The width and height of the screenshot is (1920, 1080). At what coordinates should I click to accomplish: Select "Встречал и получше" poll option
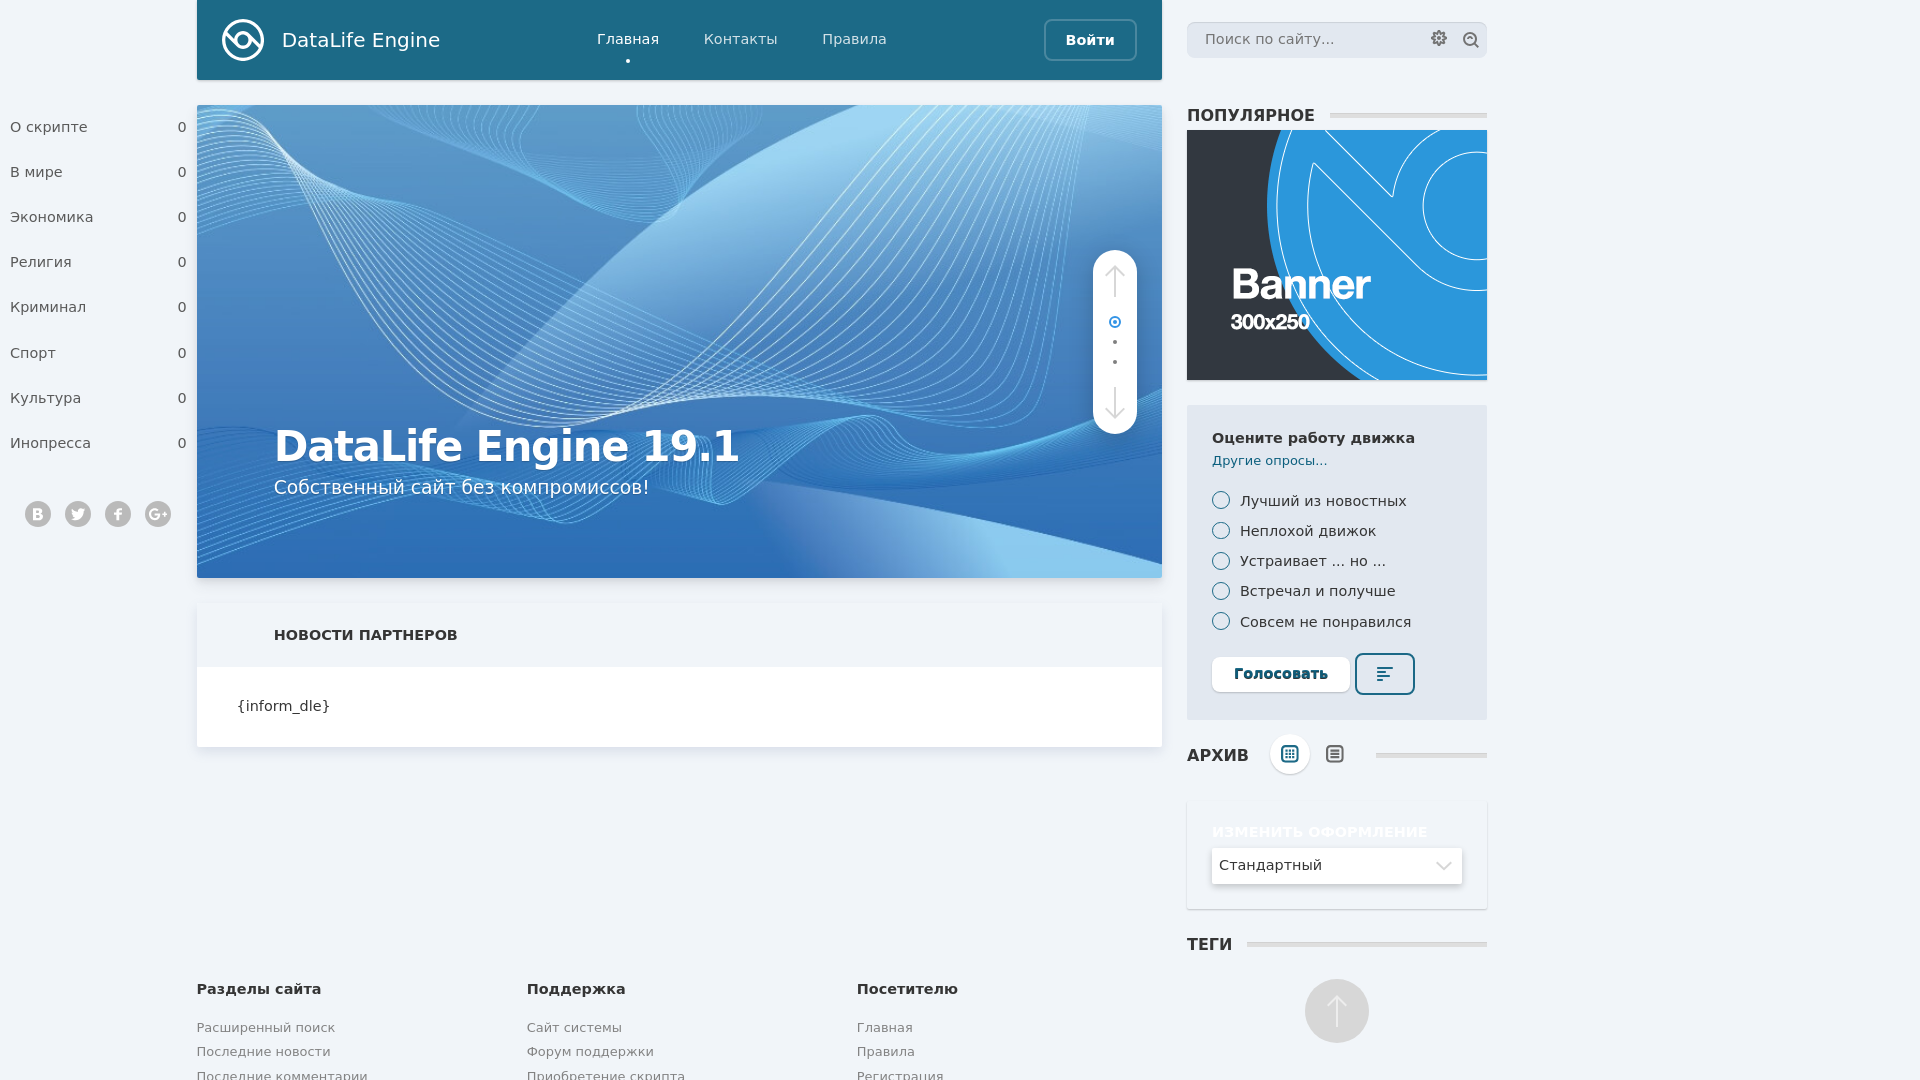[x=1221, y=591]
